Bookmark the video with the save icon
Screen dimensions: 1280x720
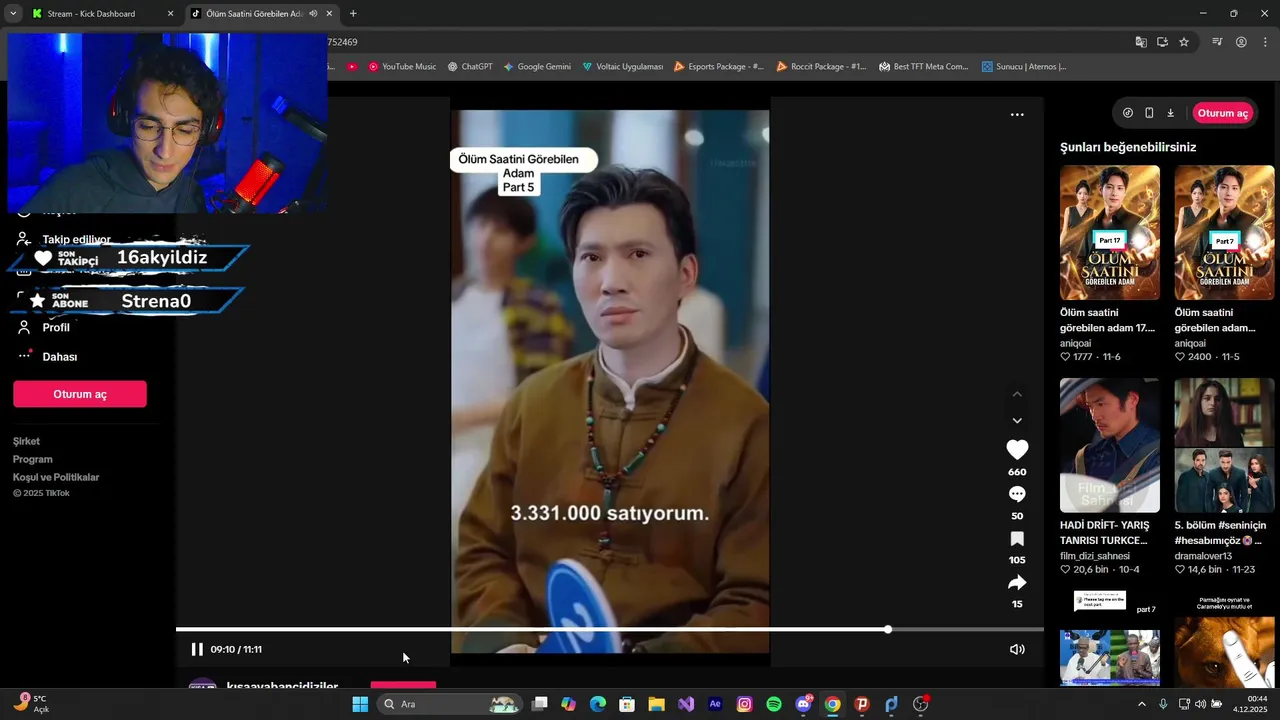(x=1017, y=539)
